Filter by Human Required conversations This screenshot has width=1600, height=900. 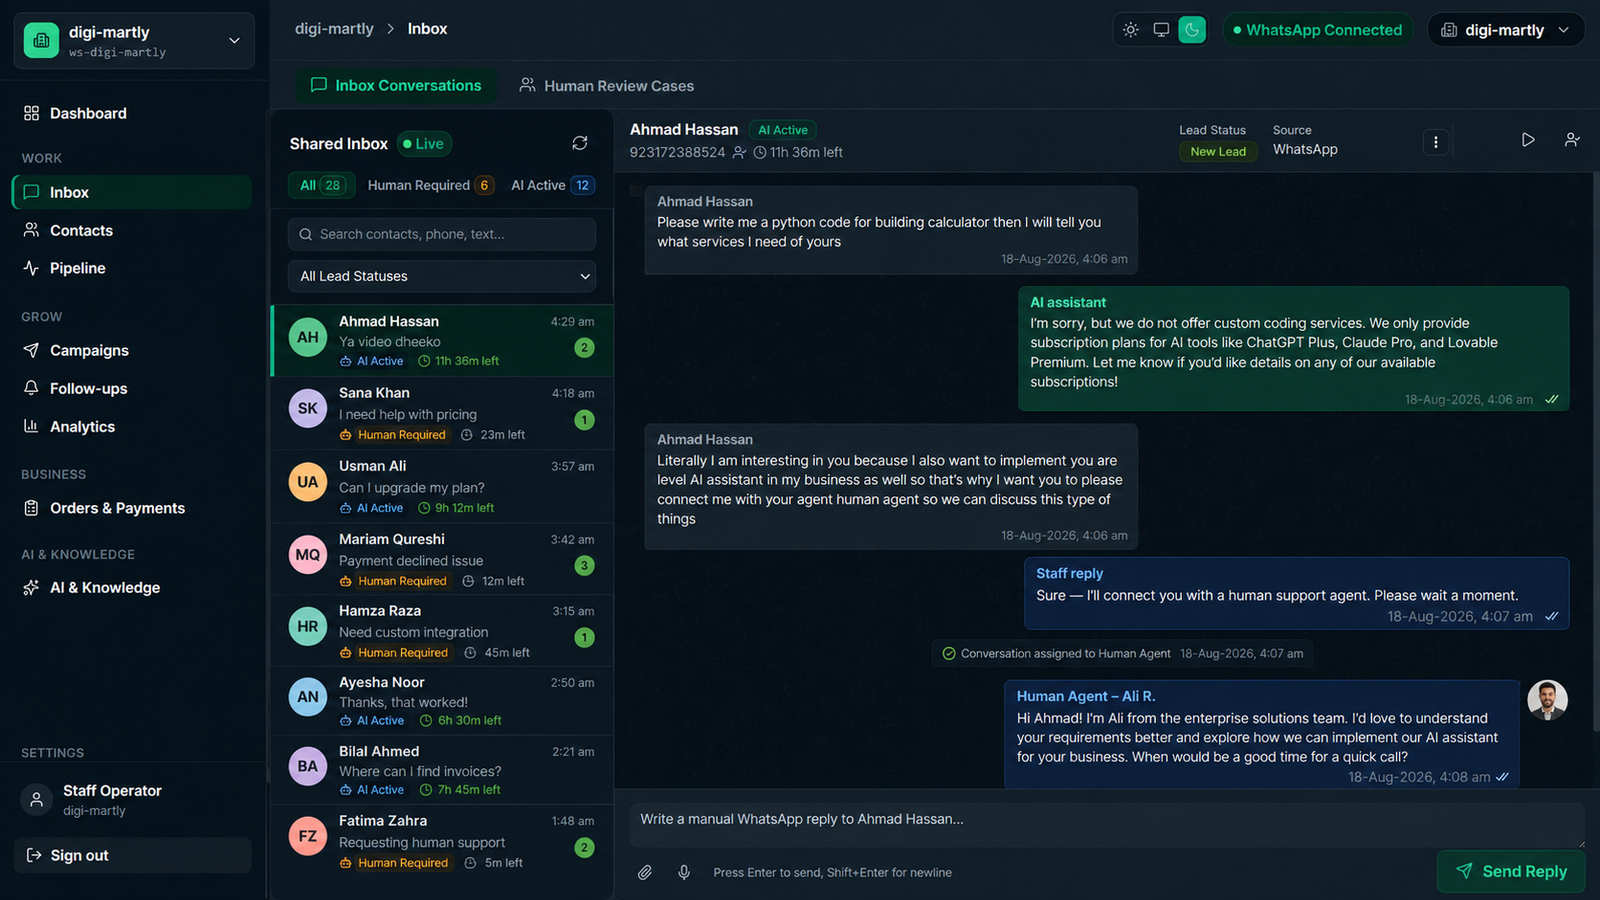click(430, 185)
